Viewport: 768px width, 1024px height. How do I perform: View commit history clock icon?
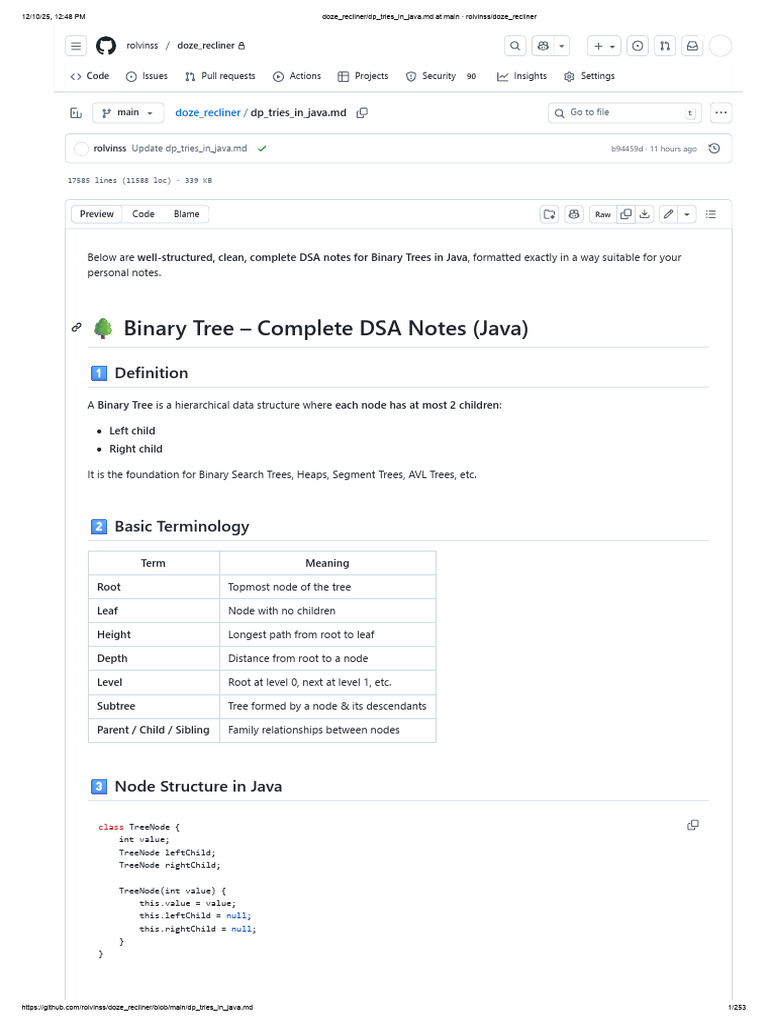point(714,149)
